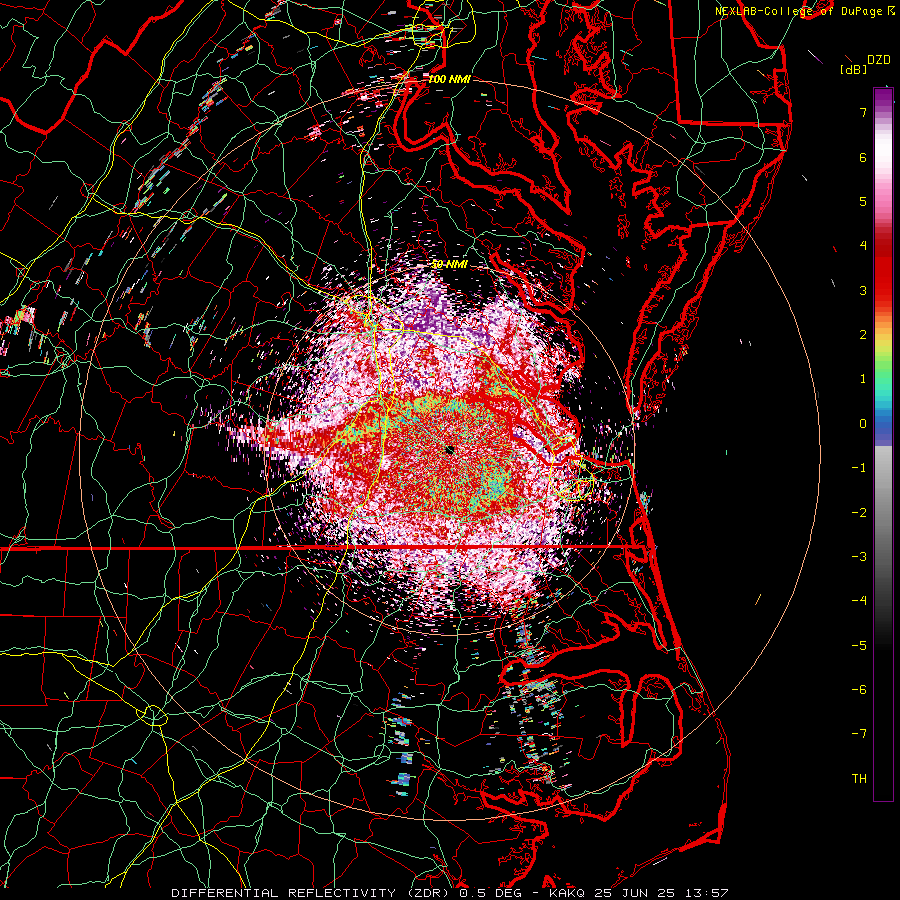Click the -3 value on color scale
This screenshot has height=900, width=900.
tap(859, 557)
